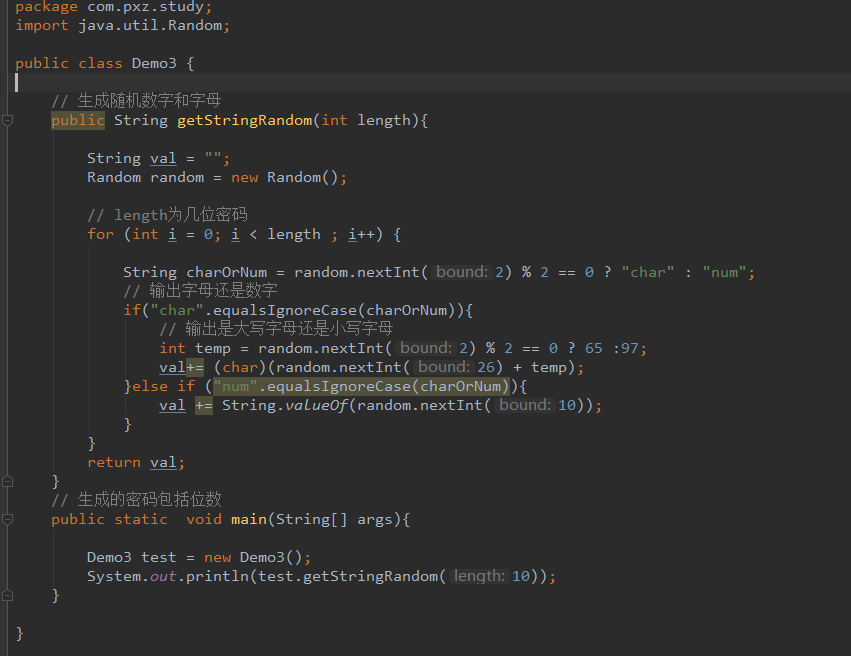Click the highlighted "num".equalsIgnoreCase condition
851x656 pixels.
361,386
